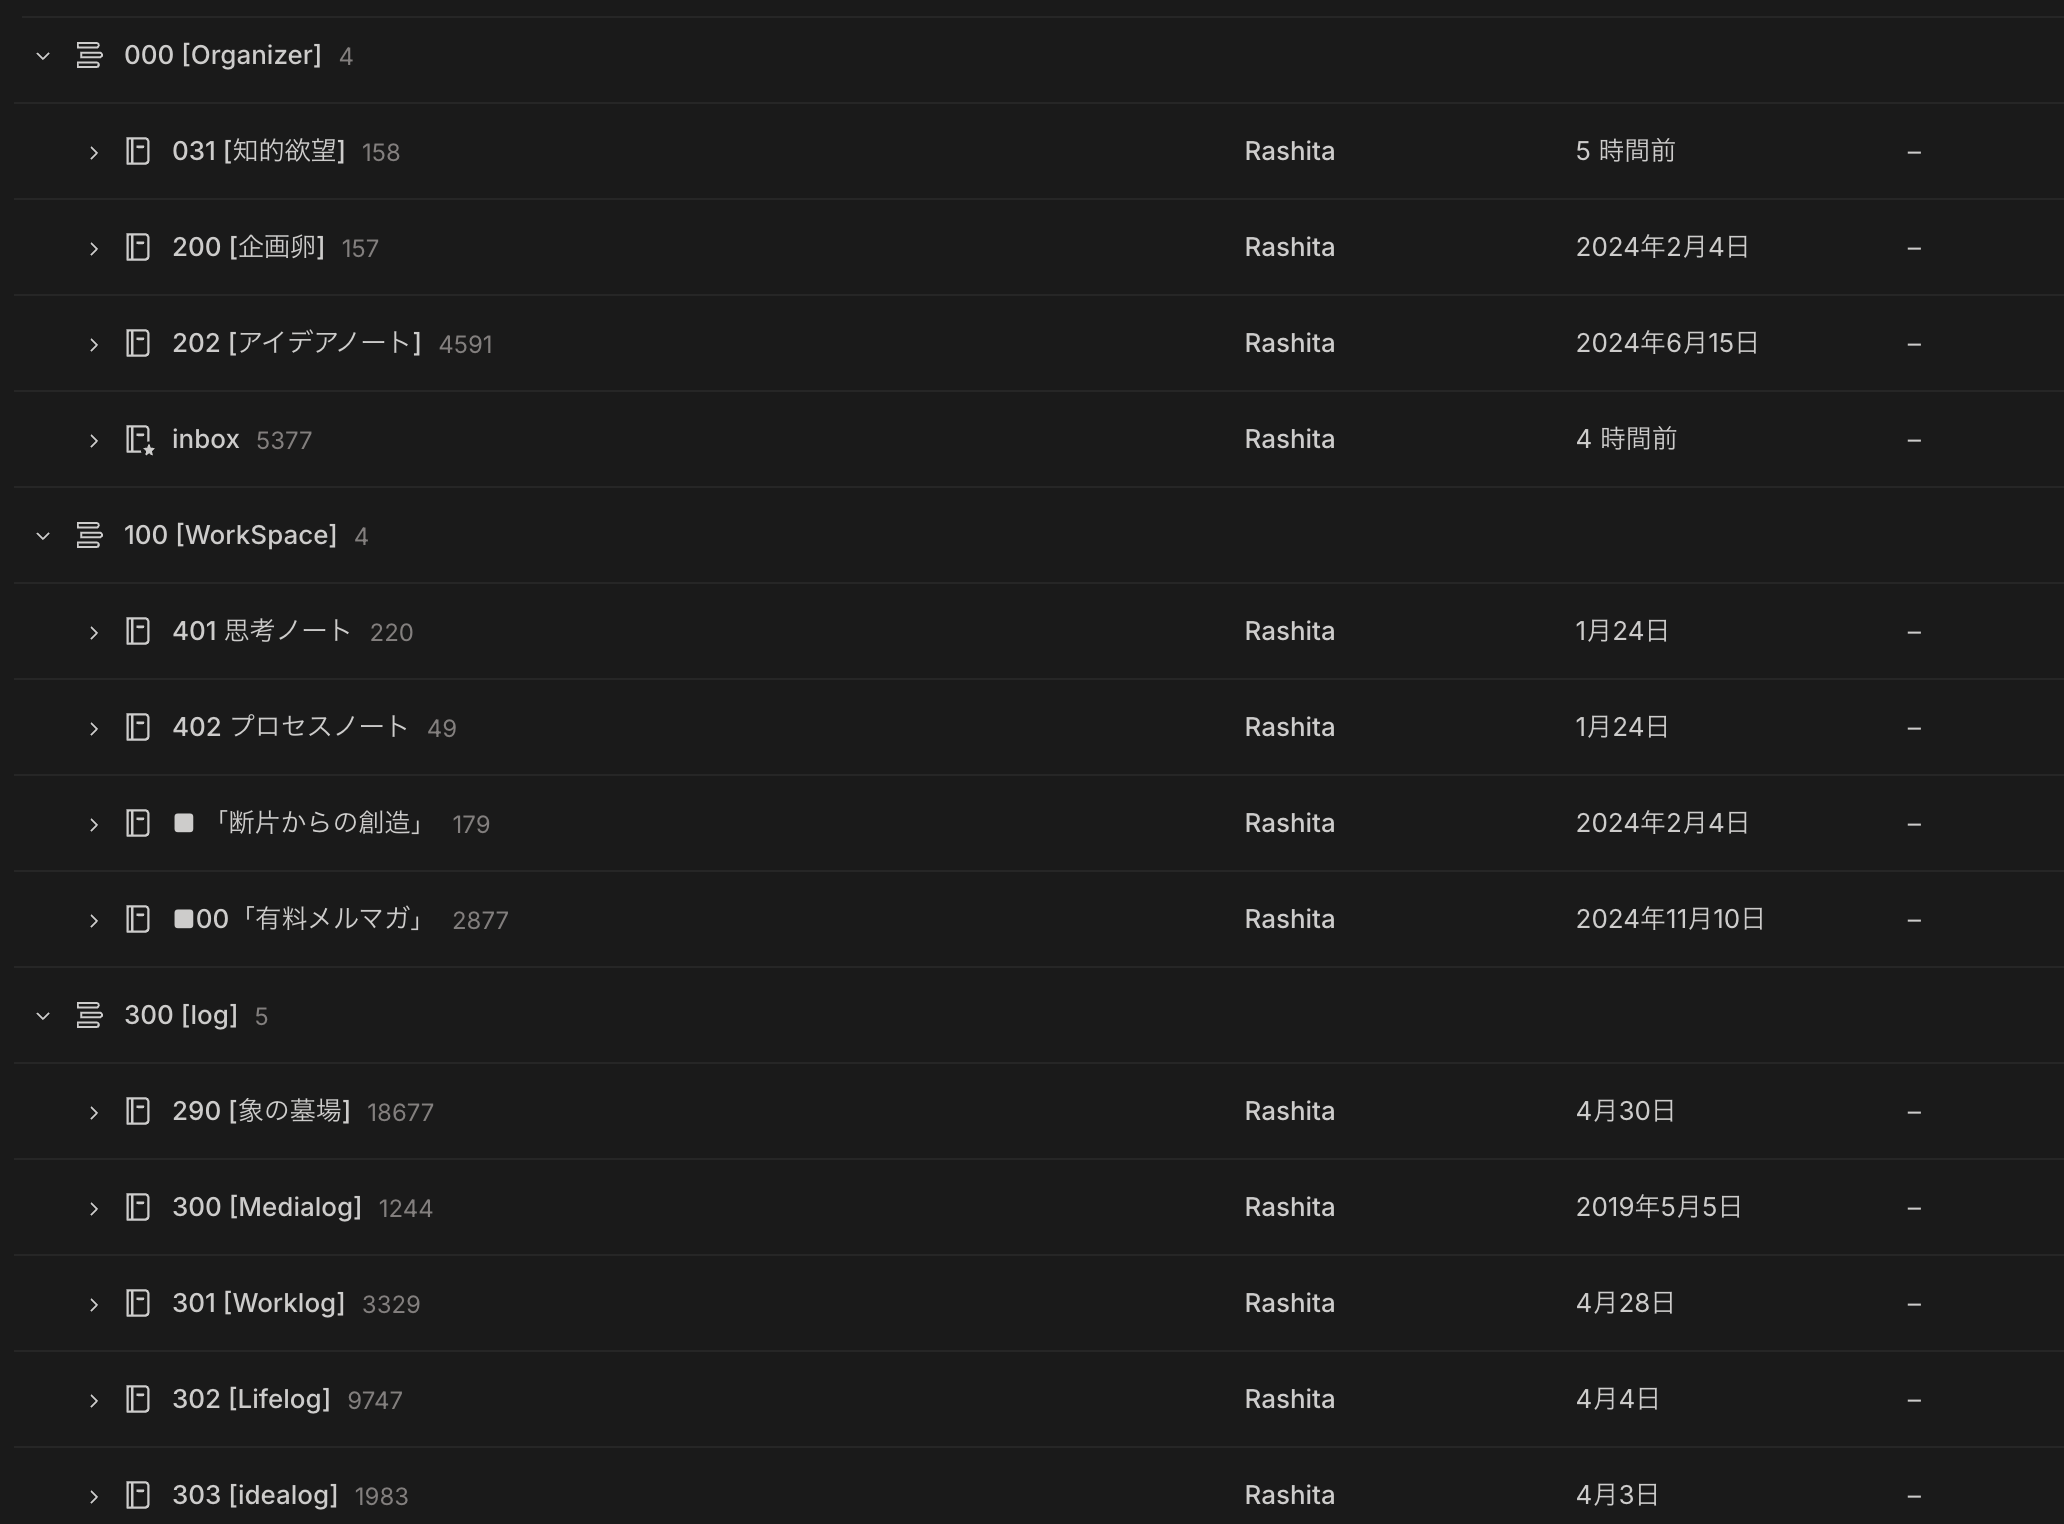Click the 100 [WorkSpace] stack icon
Image resolution: width=2064 pixels, height=1524 pixels.
pos(89,535)
